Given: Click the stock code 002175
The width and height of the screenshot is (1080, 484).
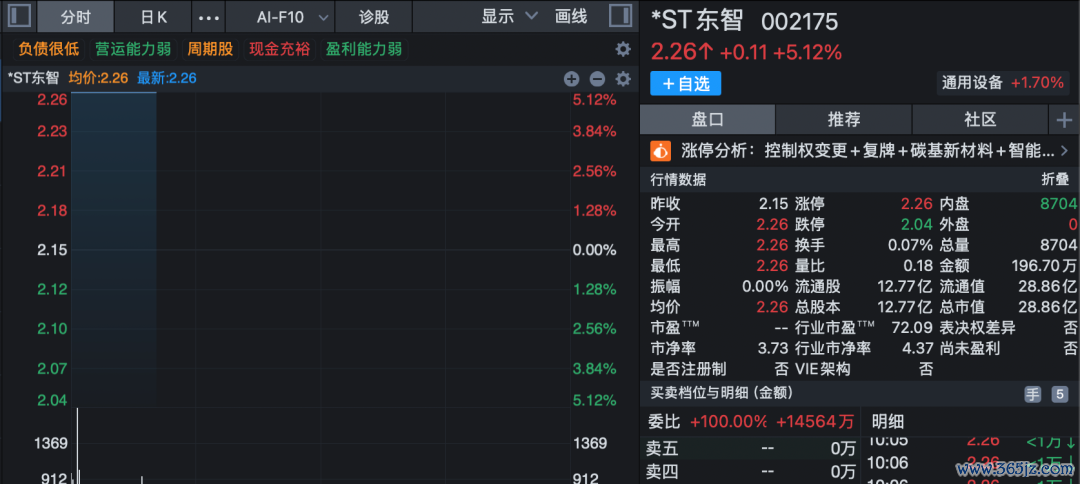Looking at the screenshot, I should tap(800, 22).
